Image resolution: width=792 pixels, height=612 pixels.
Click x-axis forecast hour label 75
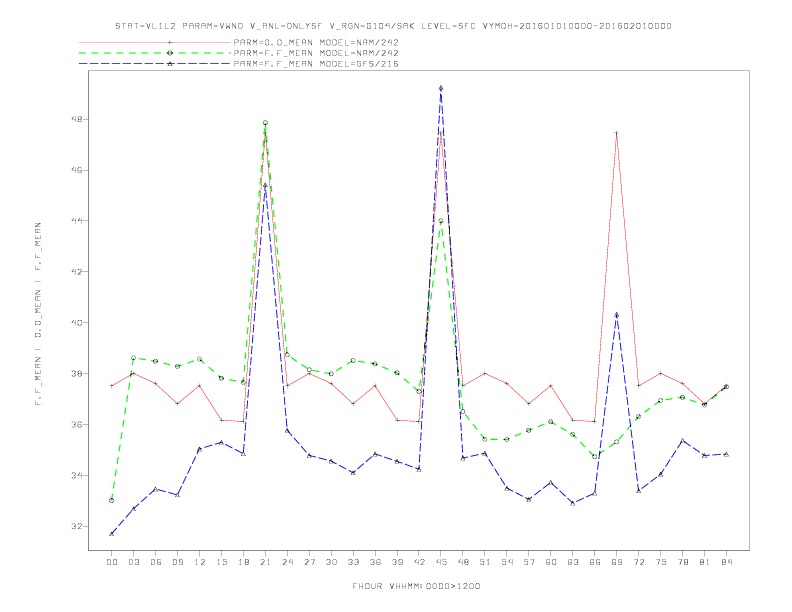[x=661, y=562]
